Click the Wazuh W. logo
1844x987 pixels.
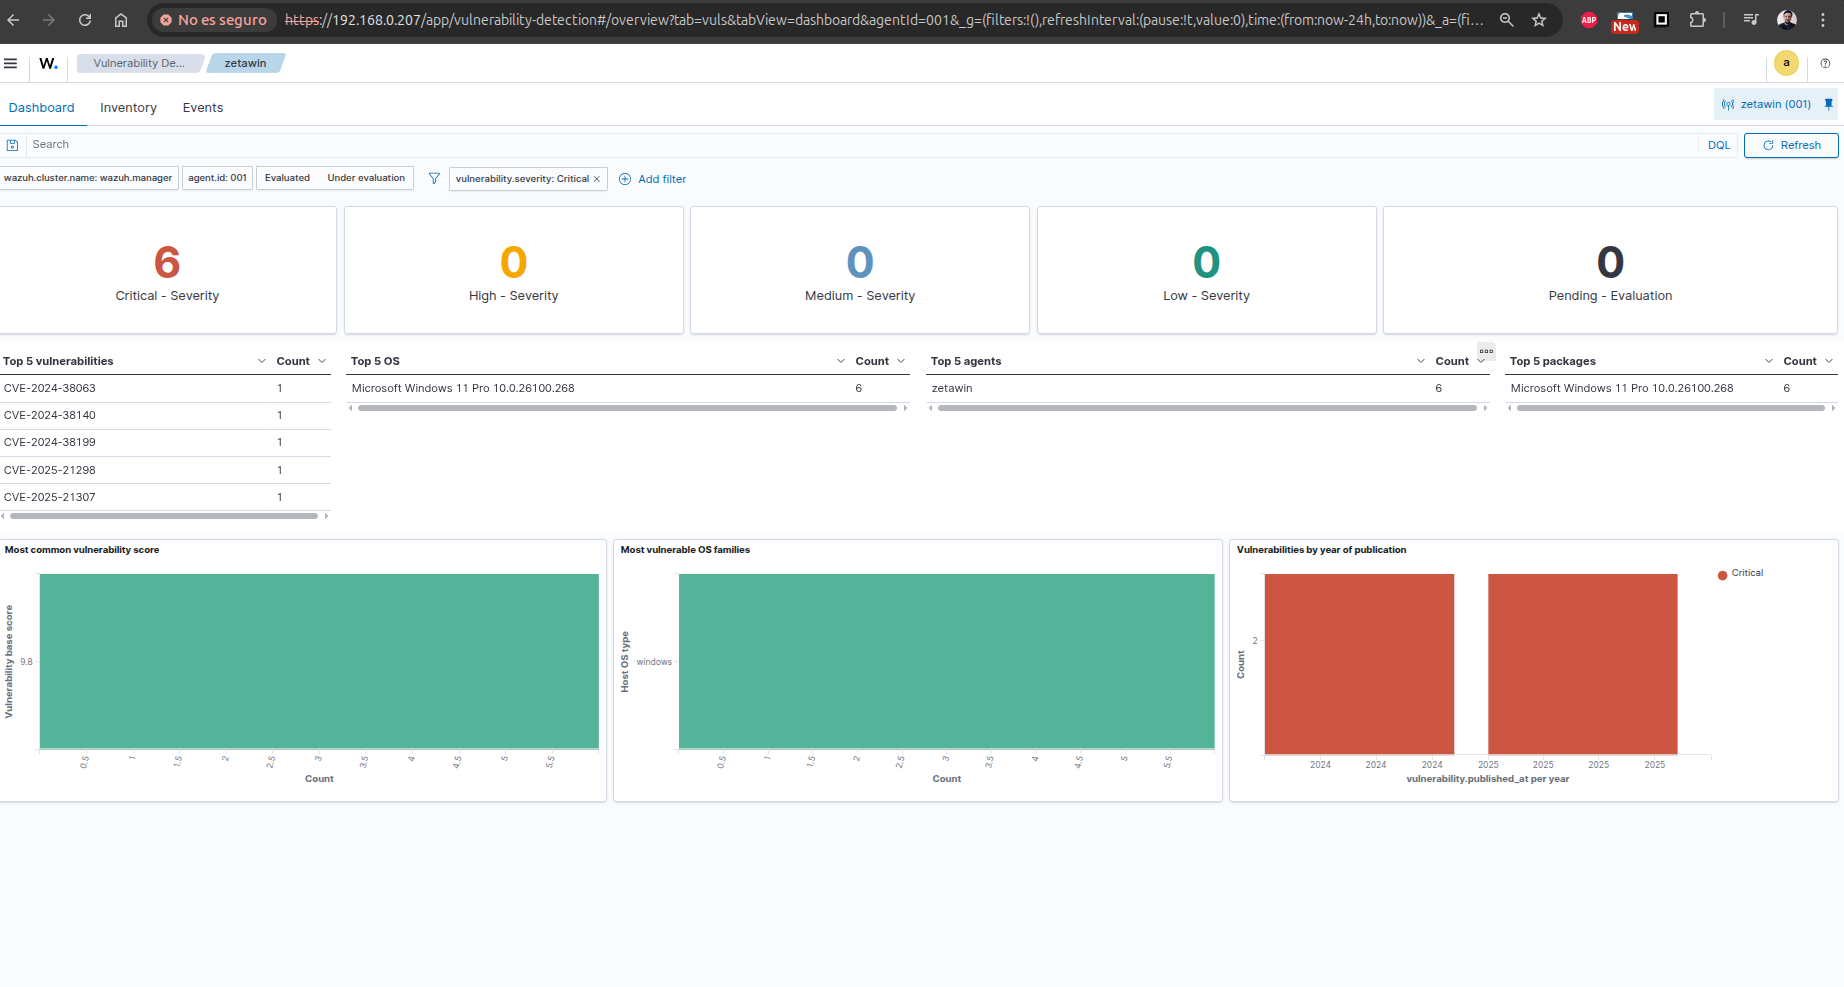pyautogui.click(x=48, y=63)
